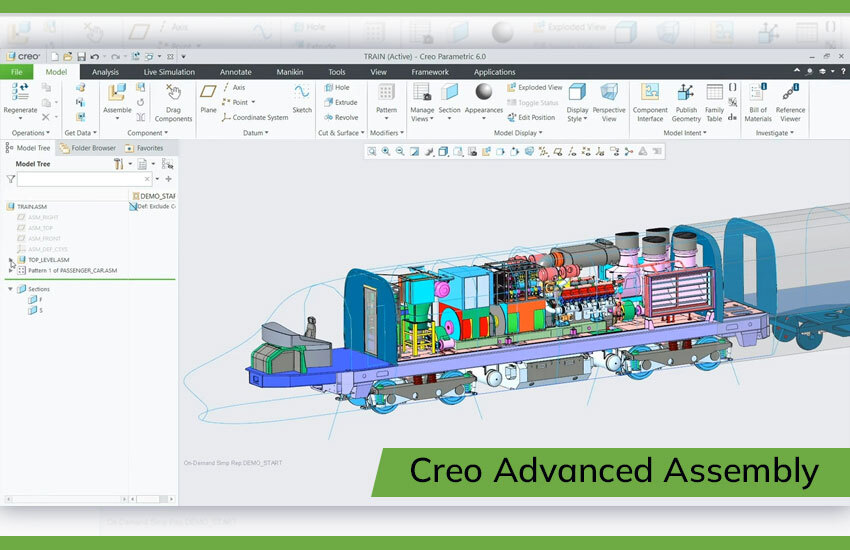Switch to the Manikin tab

tap(289, 72)
